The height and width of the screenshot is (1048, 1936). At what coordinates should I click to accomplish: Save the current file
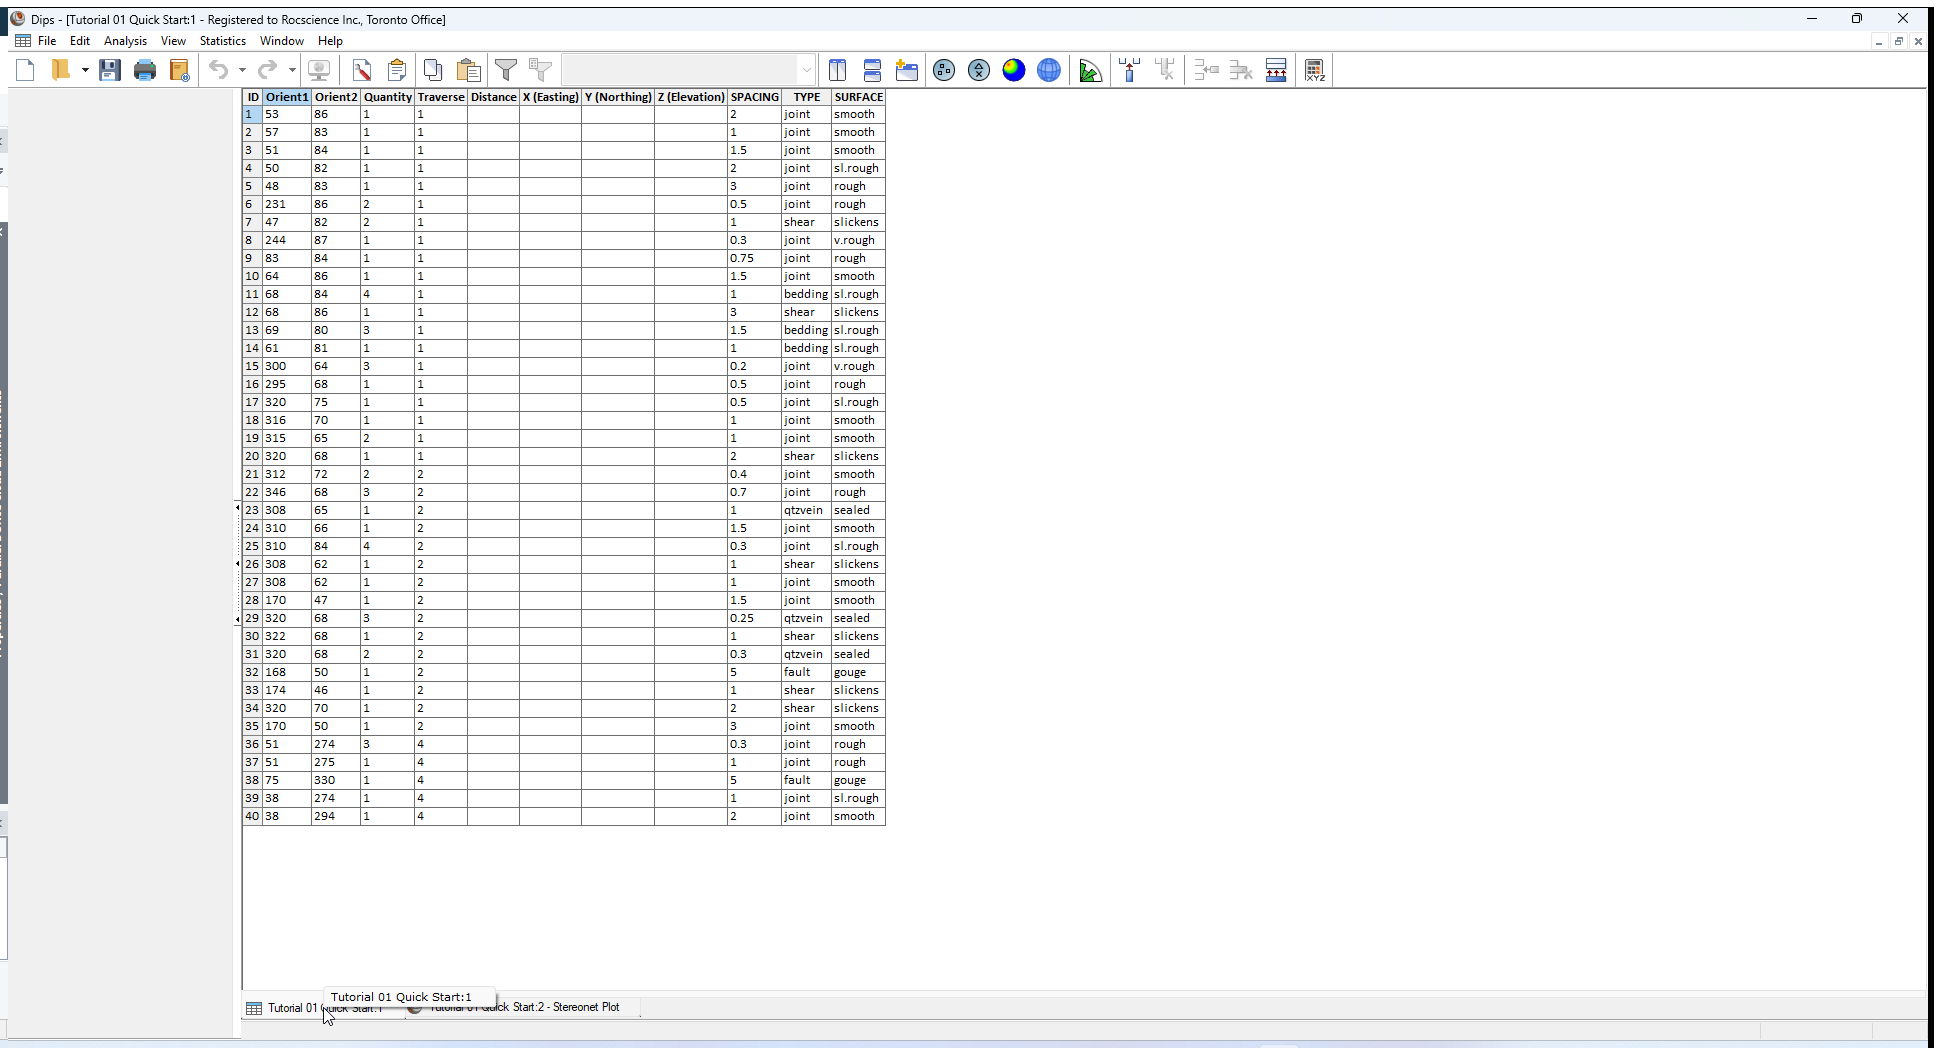point(110,69)
